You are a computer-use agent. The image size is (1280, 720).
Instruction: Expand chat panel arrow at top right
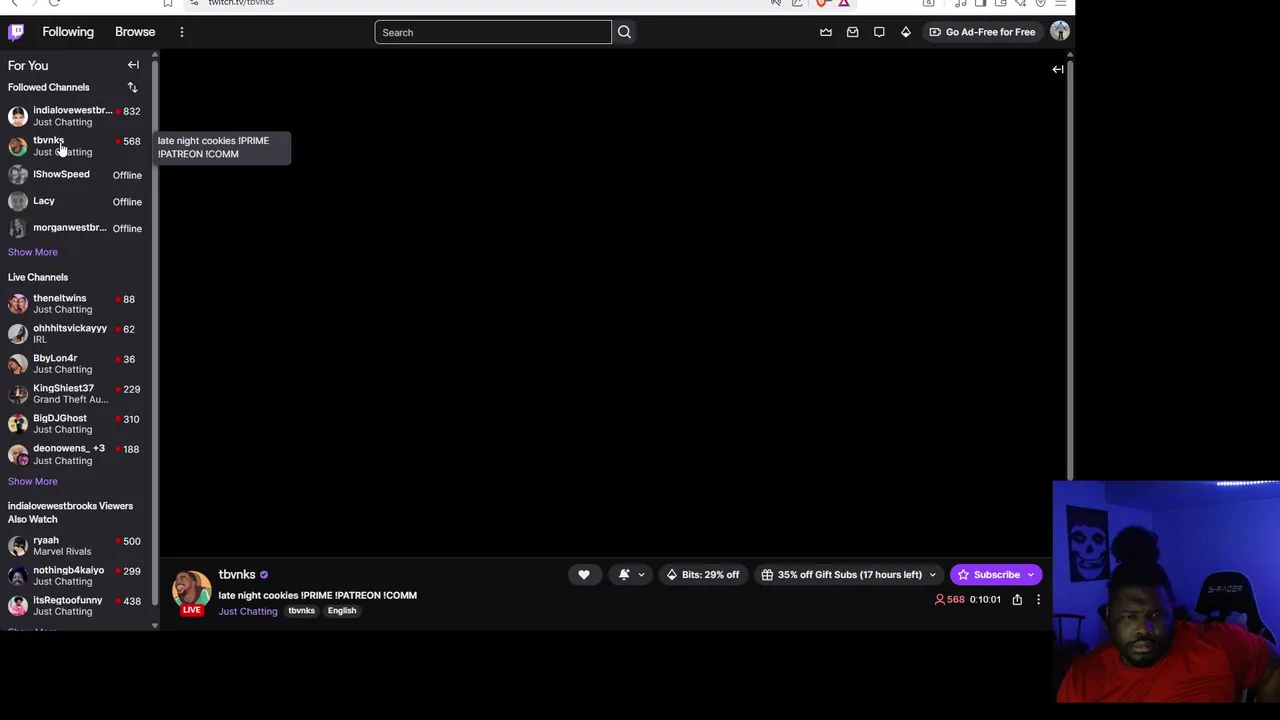click(x=1058, y=69)
